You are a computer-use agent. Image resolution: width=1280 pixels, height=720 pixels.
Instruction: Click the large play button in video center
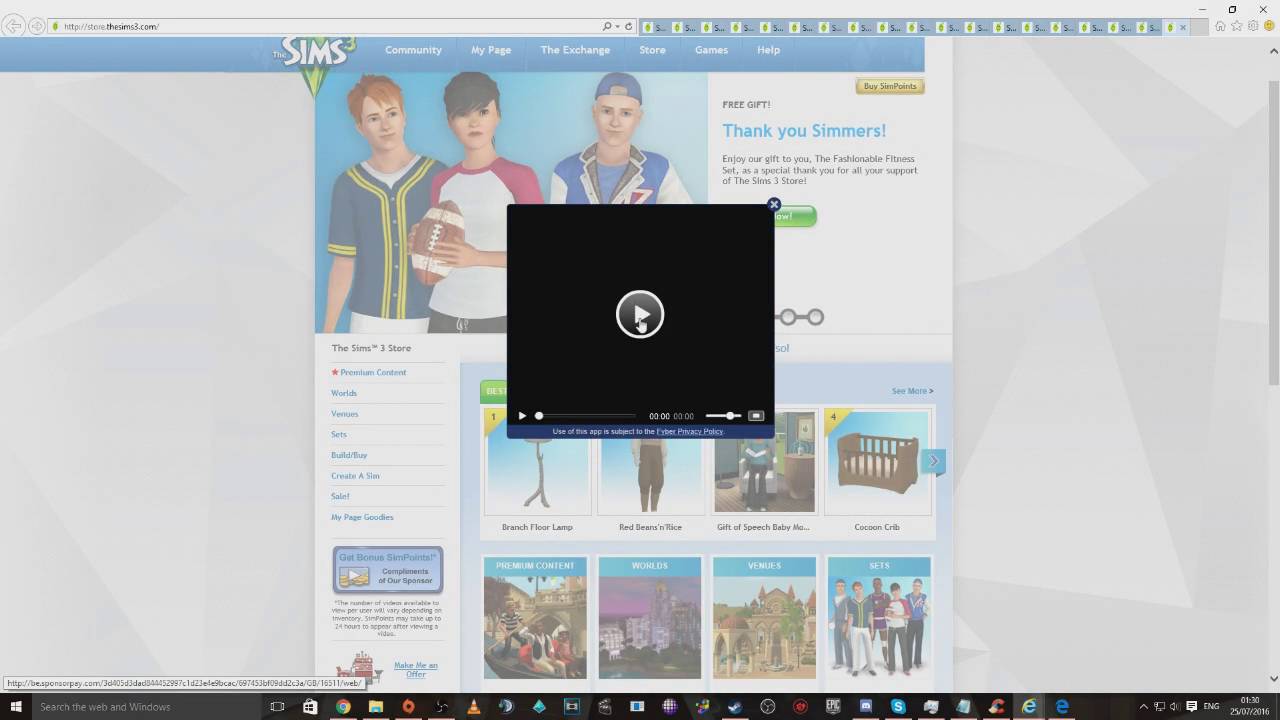tap(640, 314)
